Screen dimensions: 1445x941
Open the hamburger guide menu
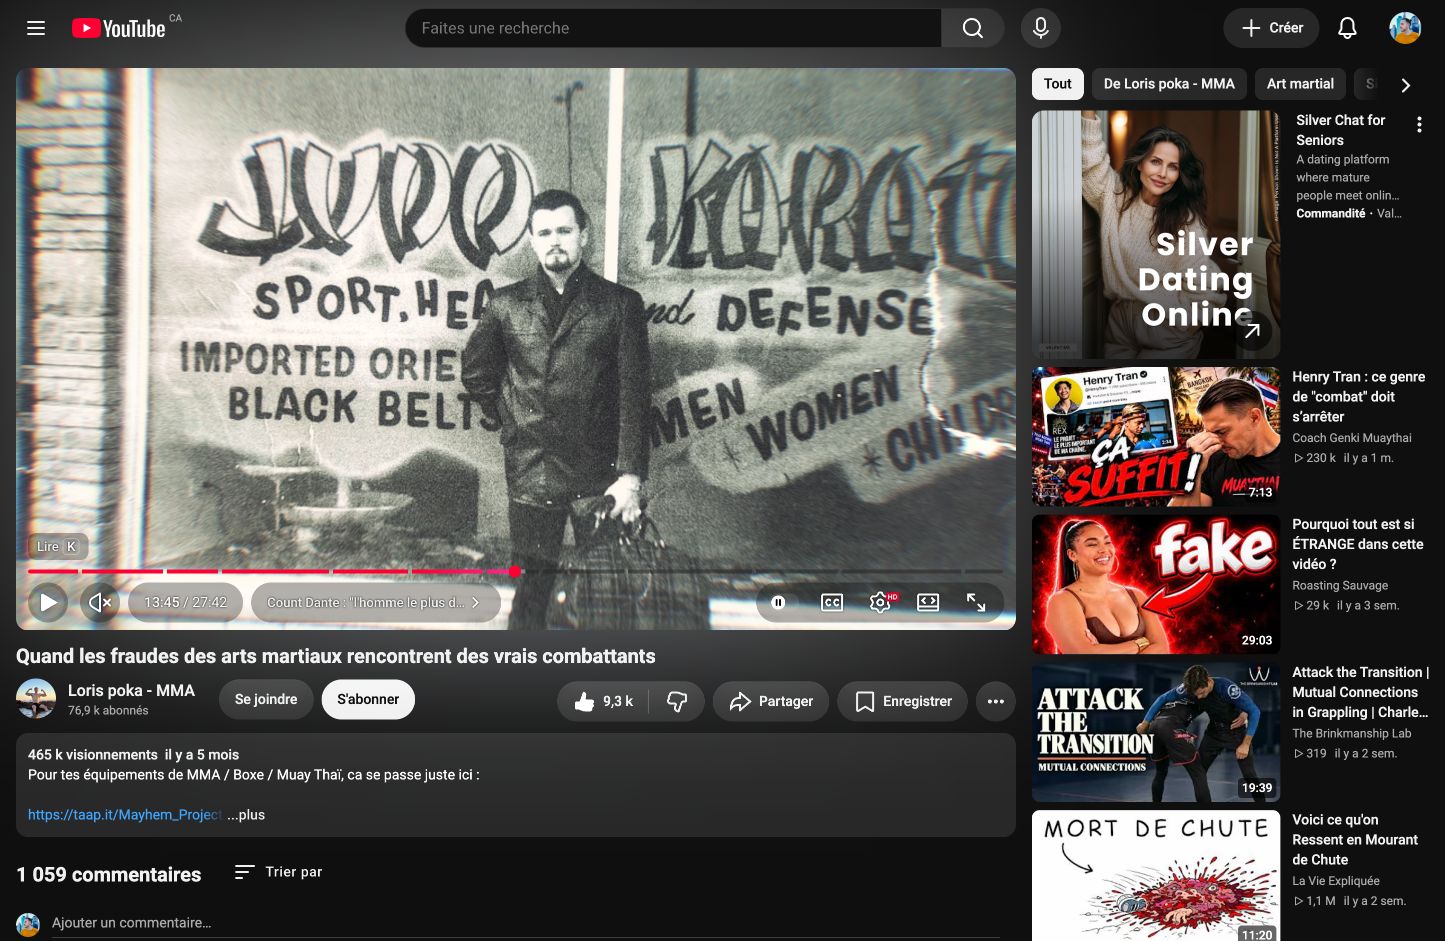click(36, 28)
